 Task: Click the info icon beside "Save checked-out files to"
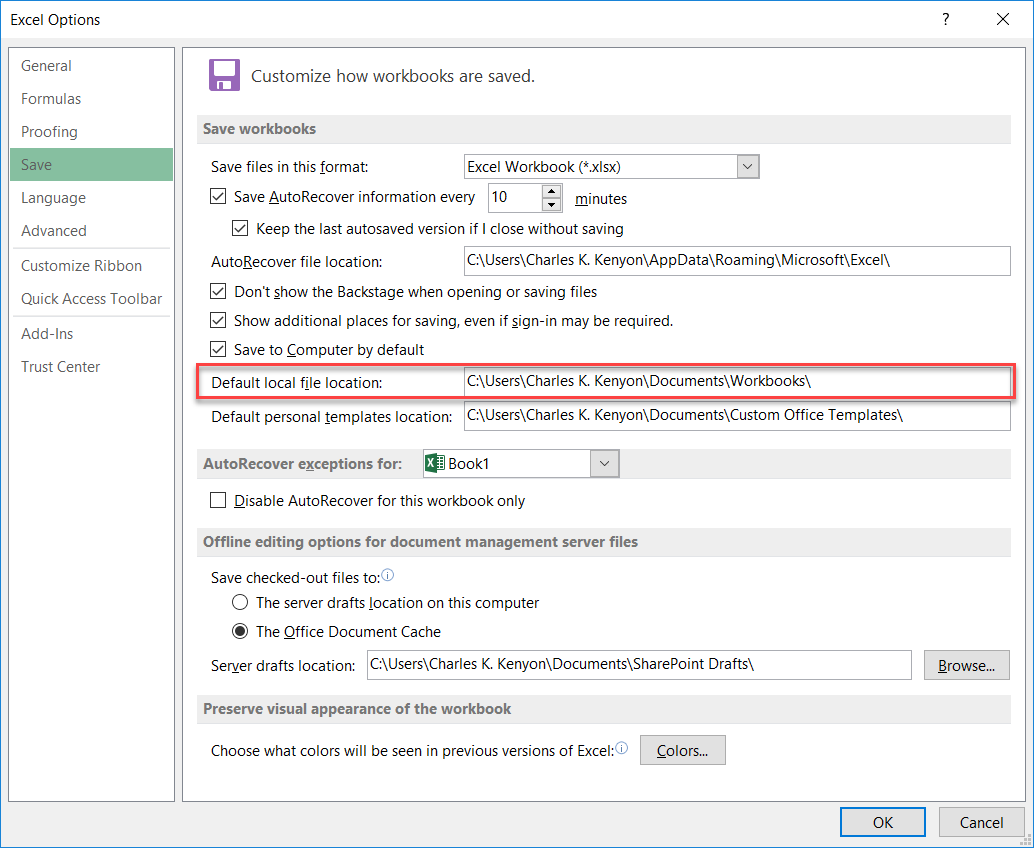(x=388, y=575)
